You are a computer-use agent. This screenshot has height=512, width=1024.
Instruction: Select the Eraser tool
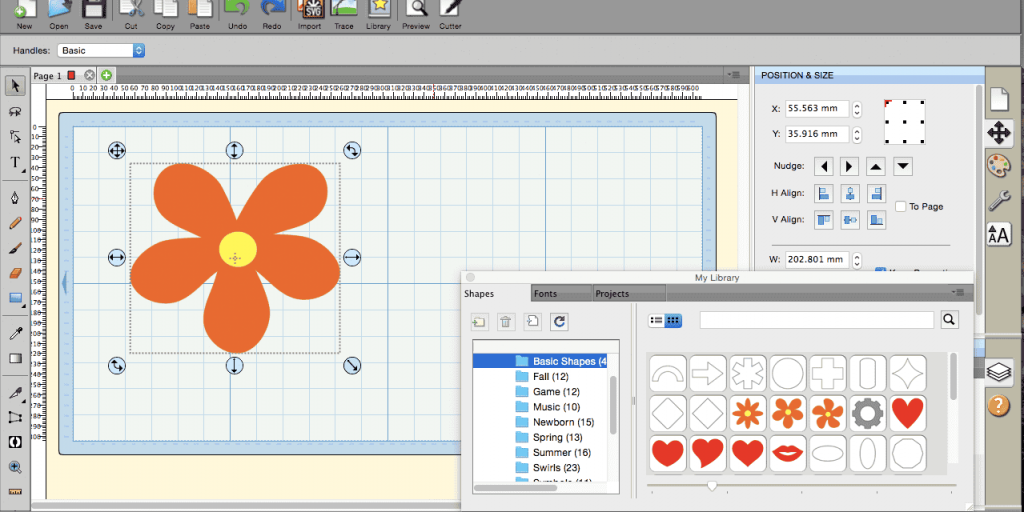point(15,274)
